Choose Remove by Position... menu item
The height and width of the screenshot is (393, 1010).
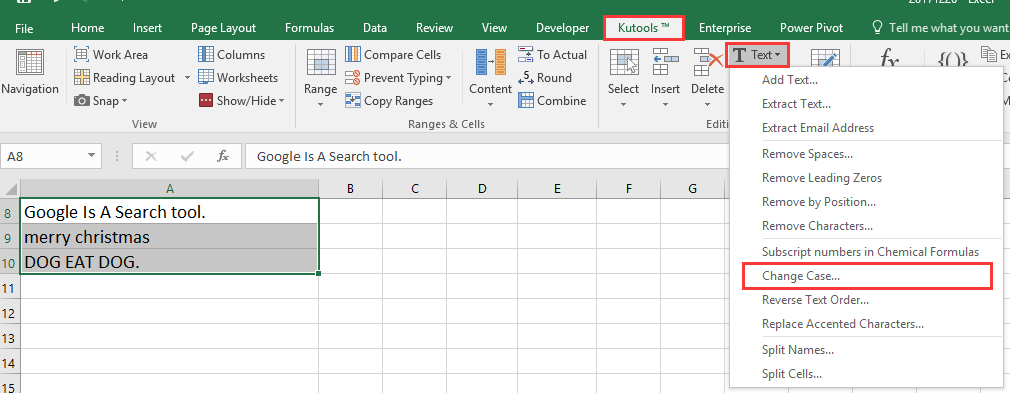(x=866, y=202)
